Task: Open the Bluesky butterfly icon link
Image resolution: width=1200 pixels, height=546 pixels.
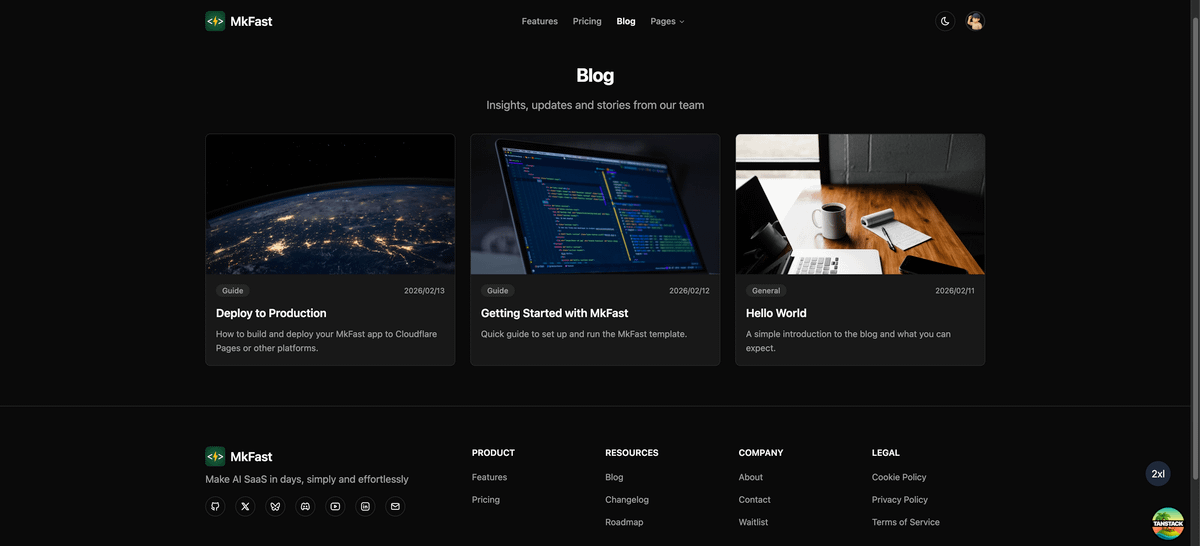Action: (x=275, y=506)
